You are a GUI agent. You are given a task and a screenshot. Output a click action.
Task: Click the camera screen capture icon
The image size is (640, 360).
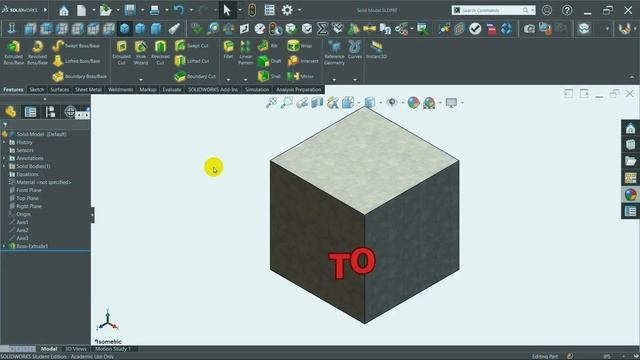click(x=529, y=29)
